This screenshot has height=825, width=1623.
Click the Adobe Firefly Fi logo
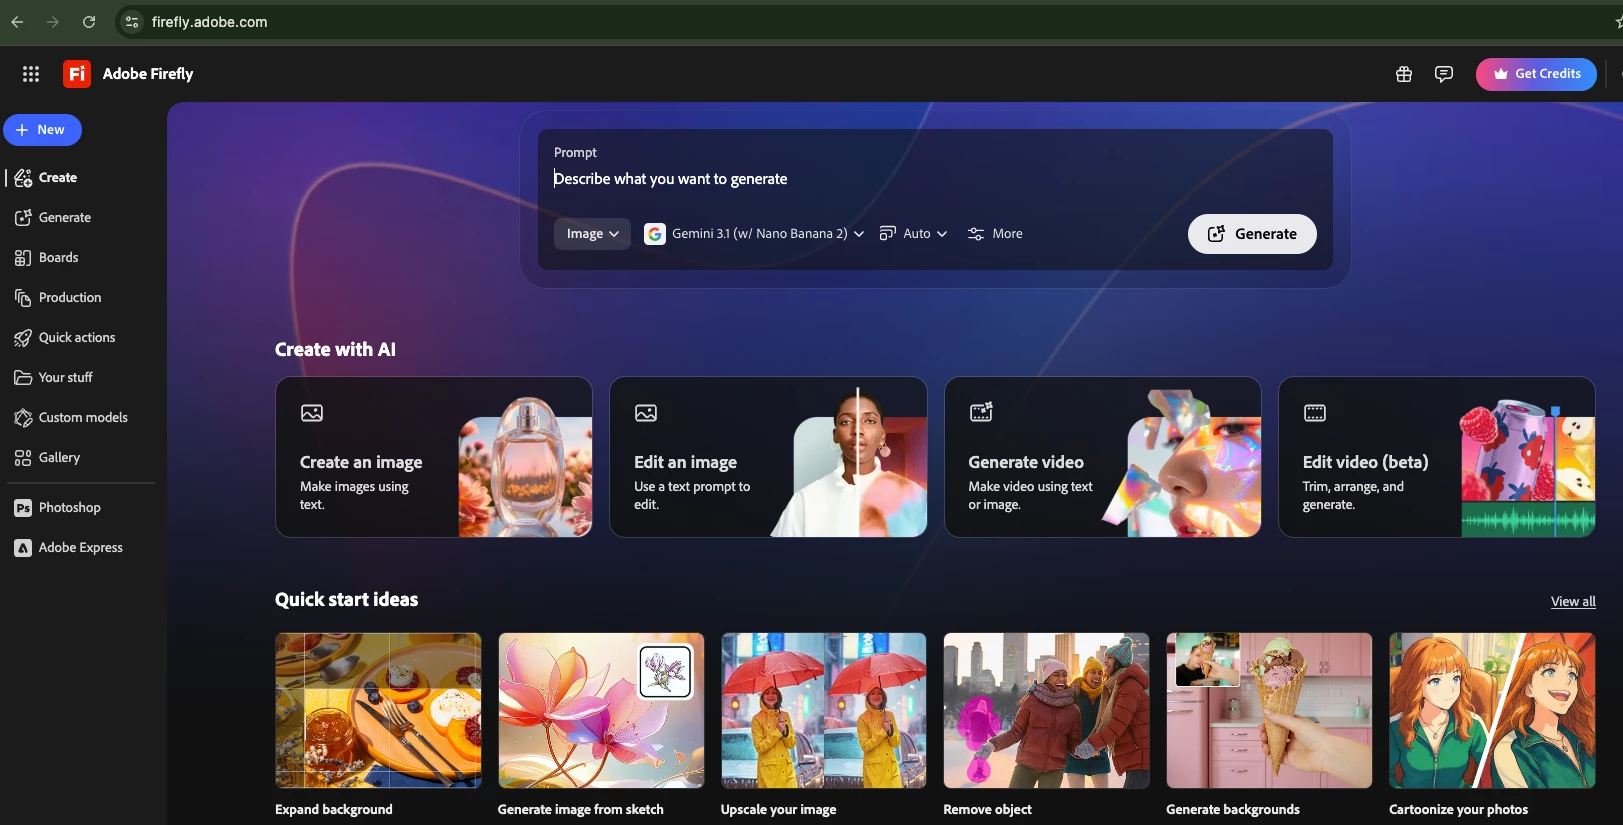(x=77, y=74)
